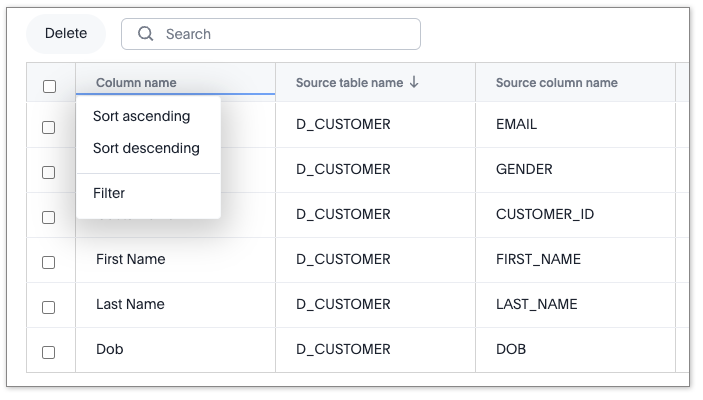Select the First Name cell in Column name

tap(131, 260)
